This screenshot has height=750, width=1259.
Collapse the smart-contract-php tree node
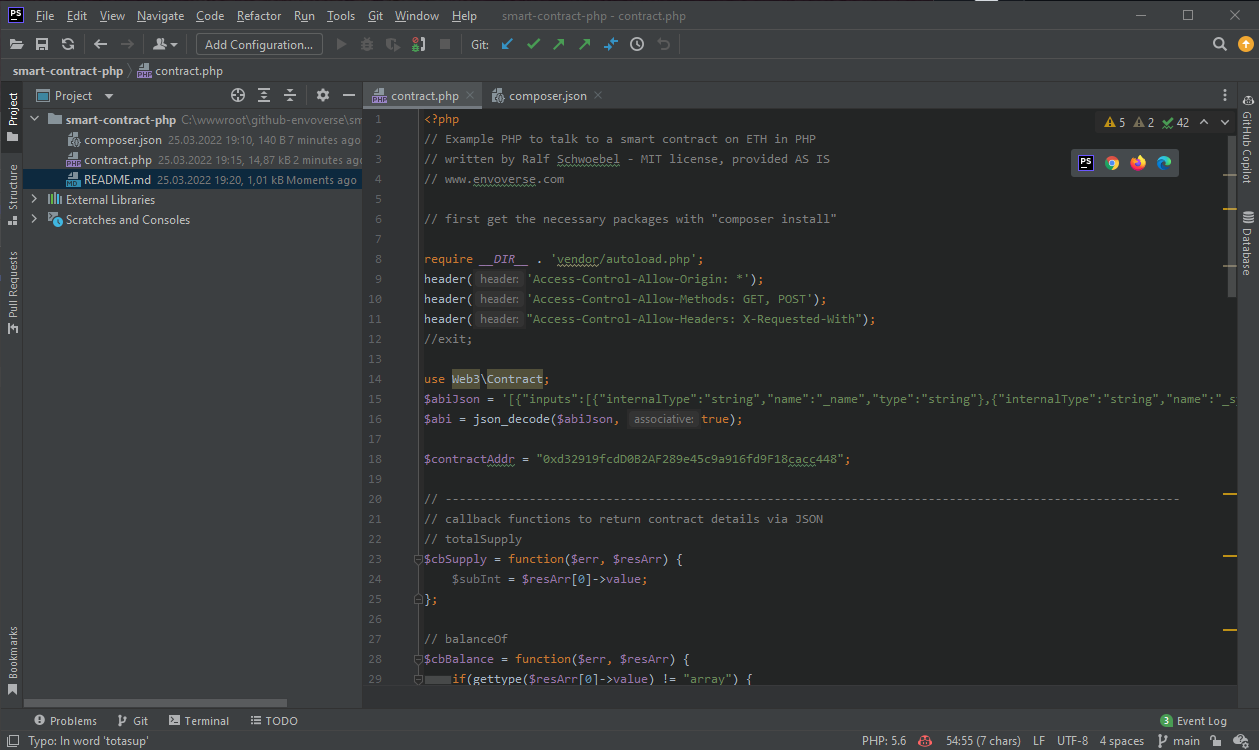[33, 119]
